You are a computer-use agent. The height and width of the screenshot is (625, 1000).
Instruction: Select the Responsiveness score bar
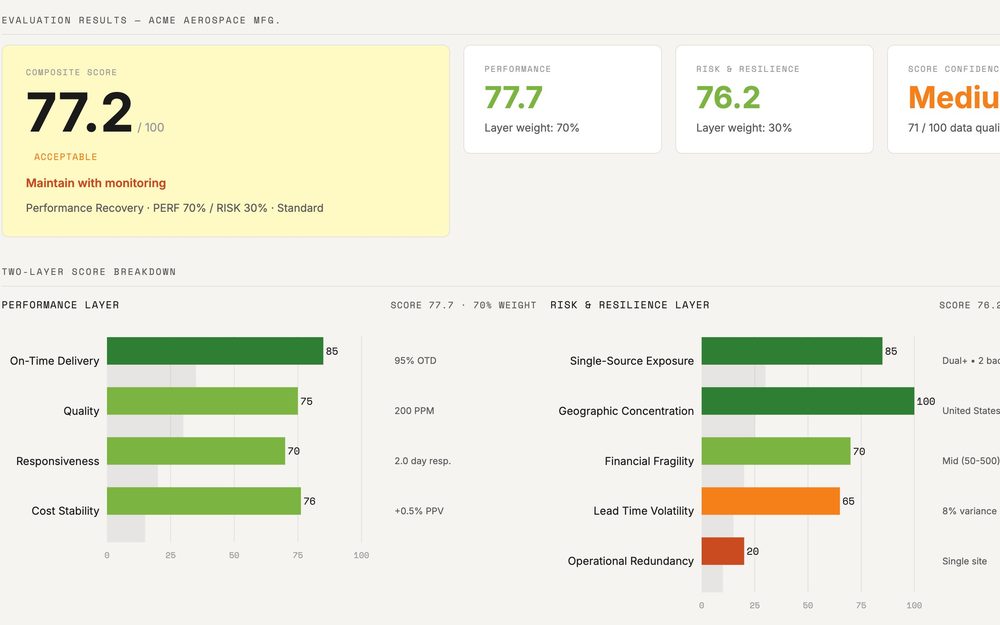point(196,451)
